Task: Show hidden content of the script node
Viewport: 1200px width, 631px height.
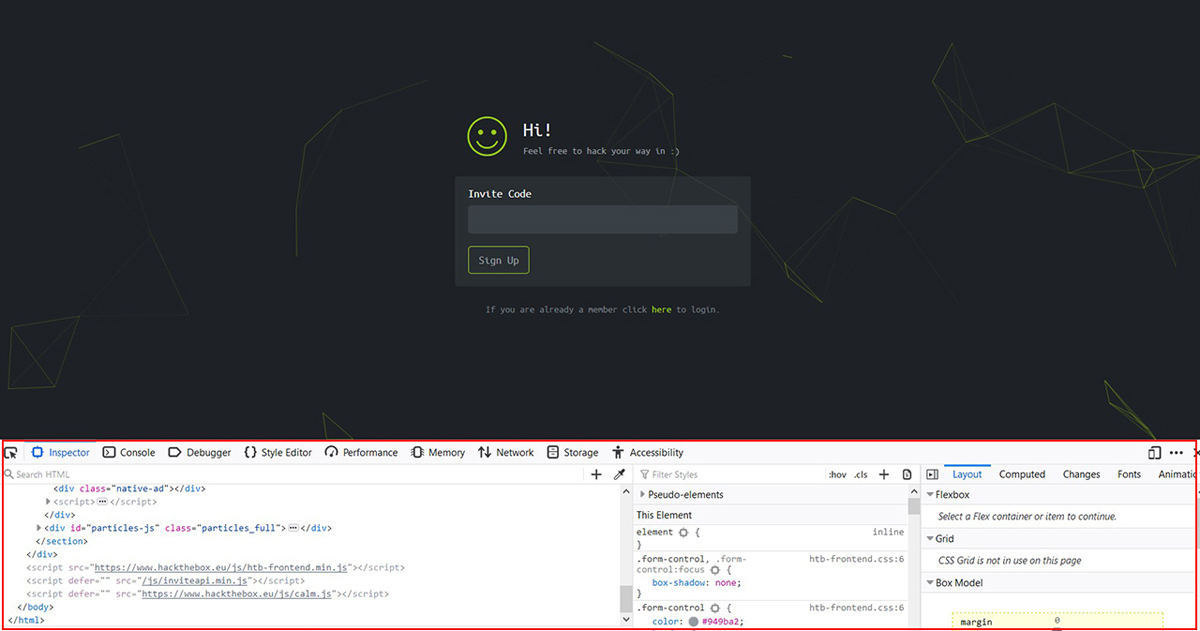Action: pyautogui.click(x=101, y=502)
